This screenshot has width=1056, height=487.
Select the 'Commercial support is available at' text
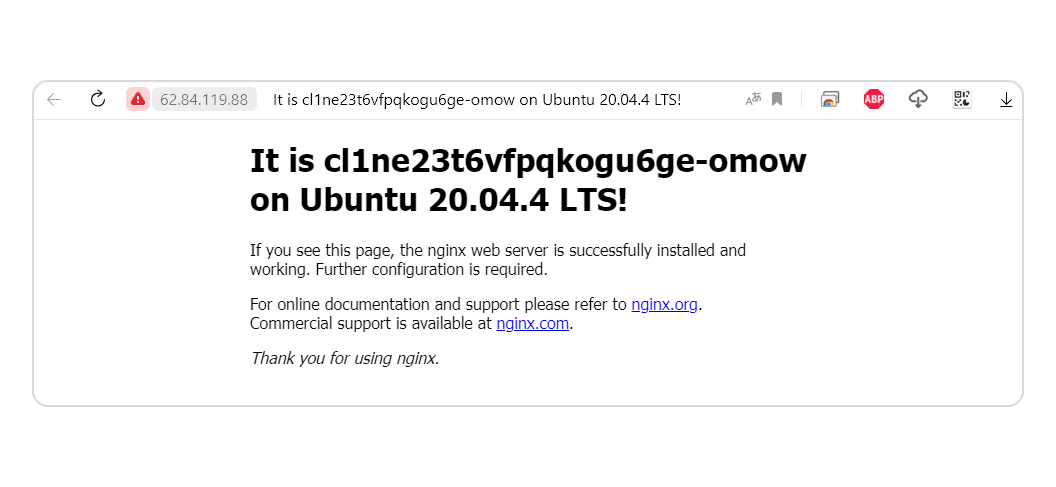click(371, 323)
